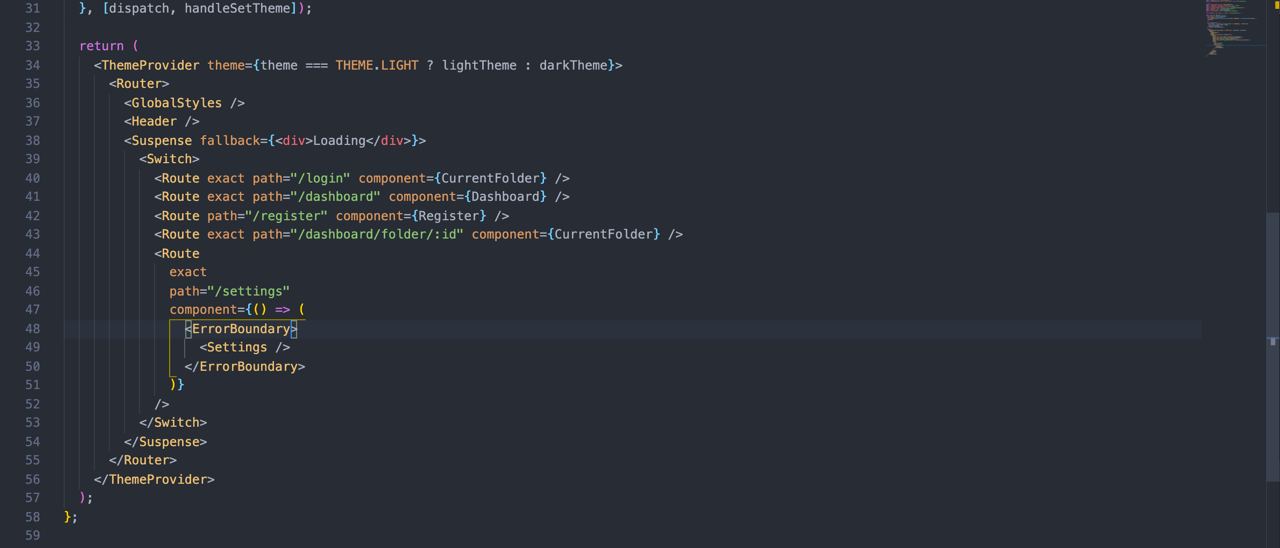
Task: Click {CurrentFolder} on the /login route line
Action: pos(491,178)
